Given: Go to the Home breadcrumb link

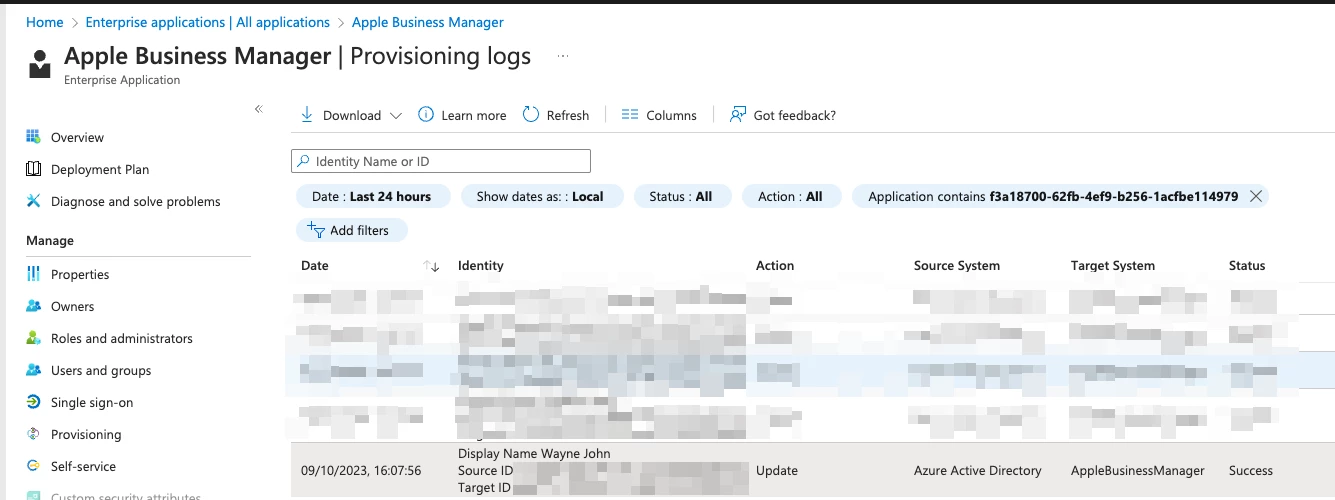Looking at the screenshot, I should point(44,22).
